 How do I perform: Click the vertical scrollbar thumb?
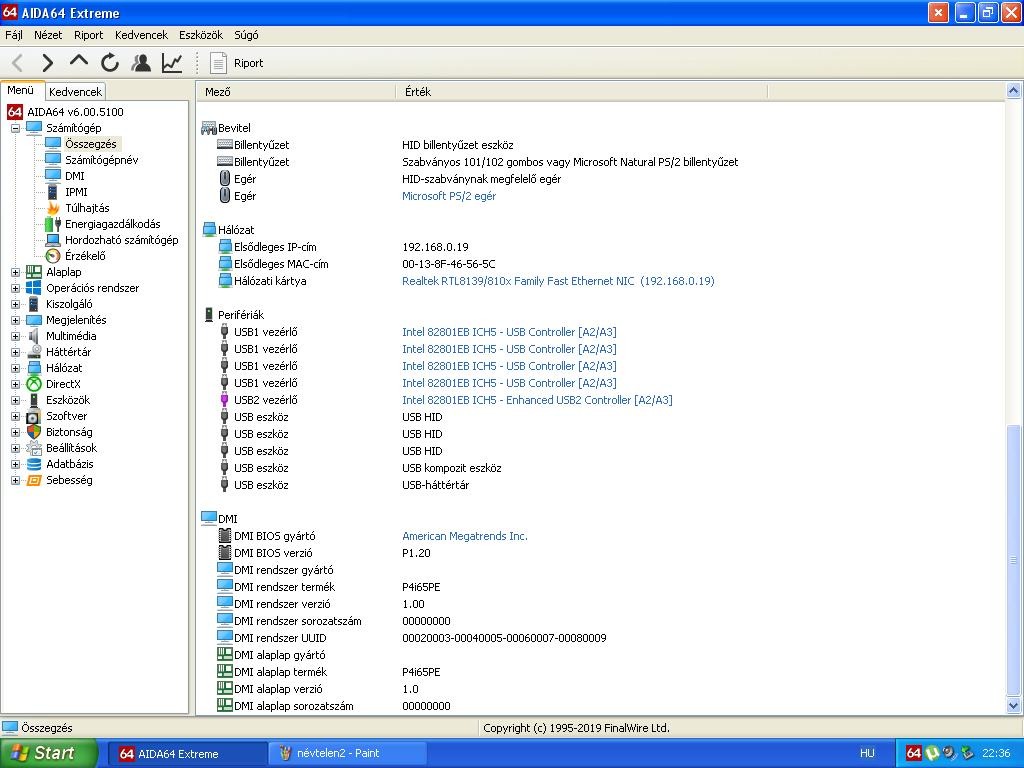tap(1014, 560)
